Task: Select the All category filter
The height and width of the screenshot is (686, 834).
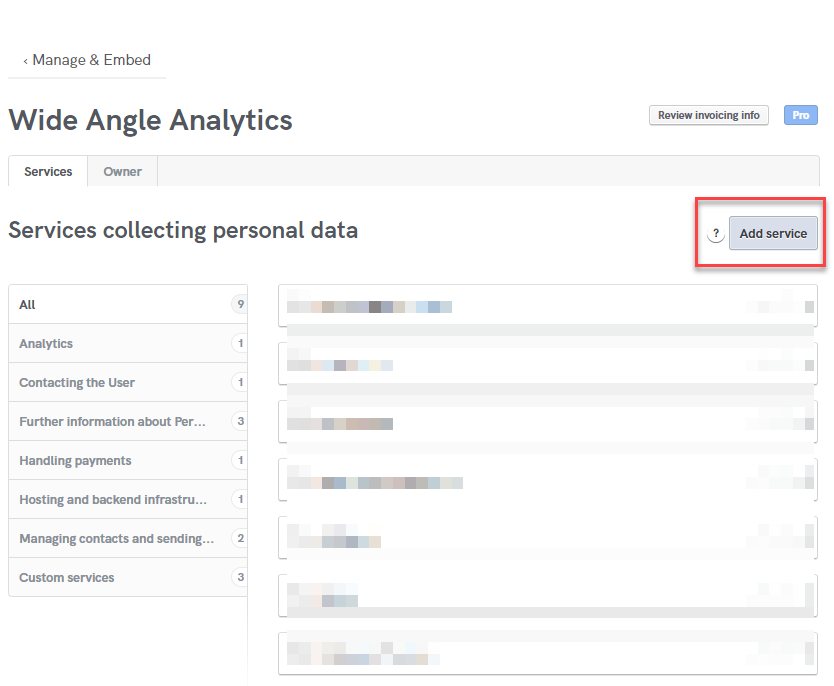Action: (x=128, y=304)
